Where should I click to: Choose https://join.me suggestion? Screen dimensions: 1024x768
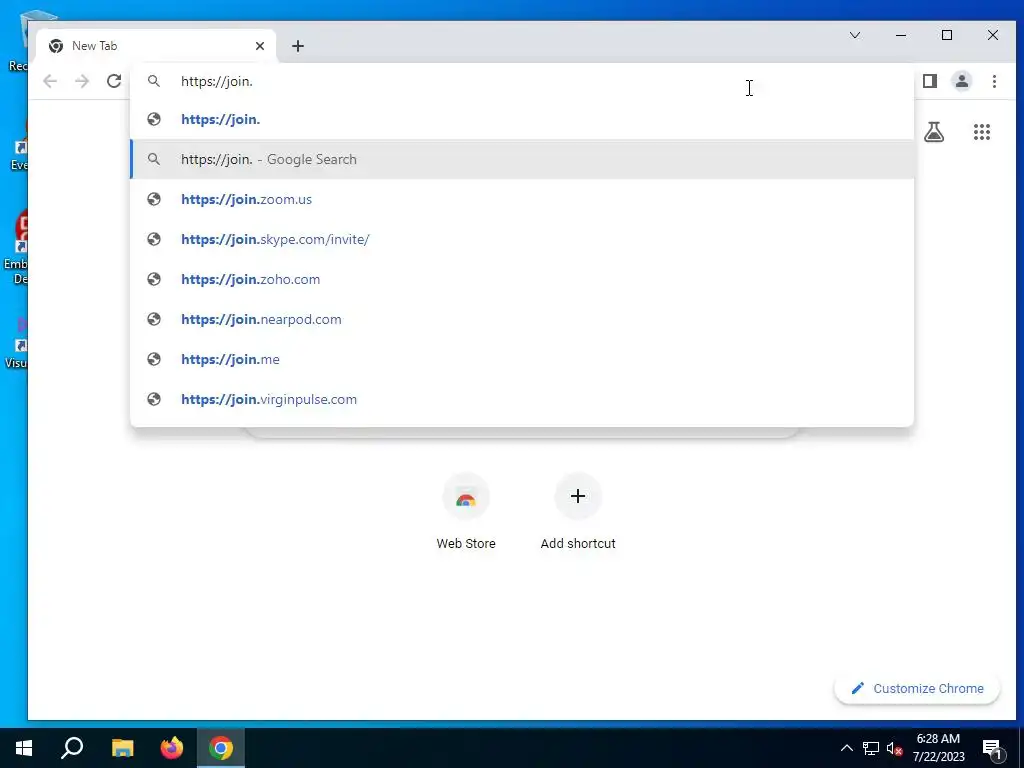[522, 359]
